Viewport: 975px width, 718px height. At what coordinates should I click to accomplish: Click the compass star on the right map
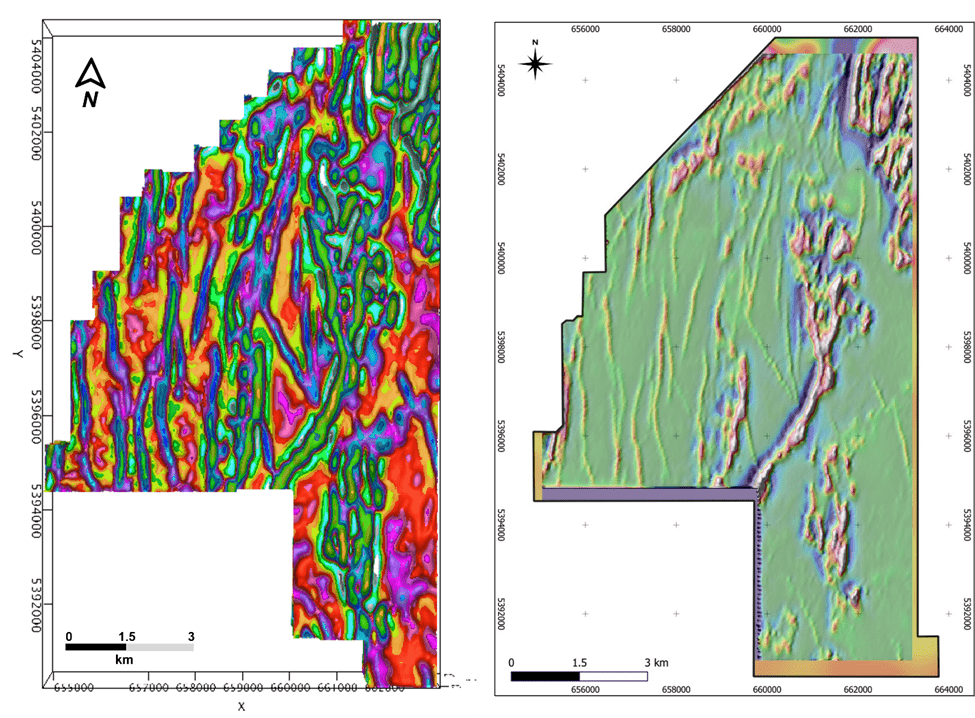click(535, 63)
